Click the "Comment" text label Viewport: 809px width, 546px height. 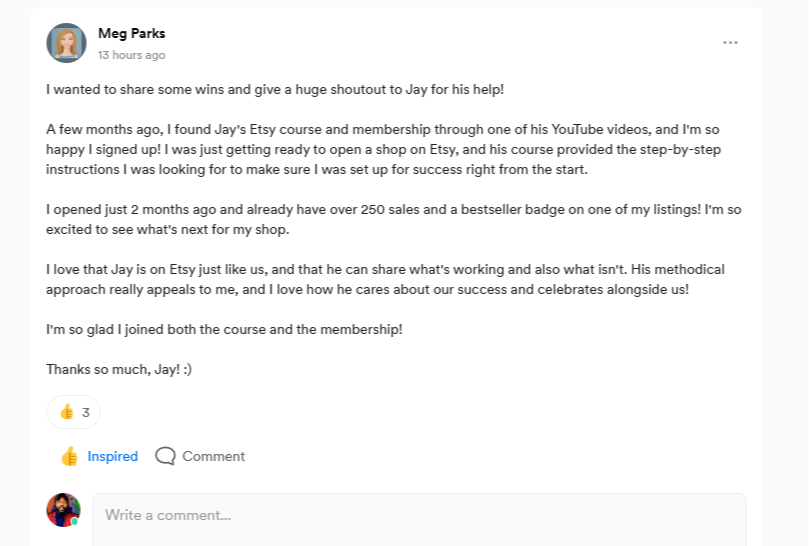click(213, 456)
